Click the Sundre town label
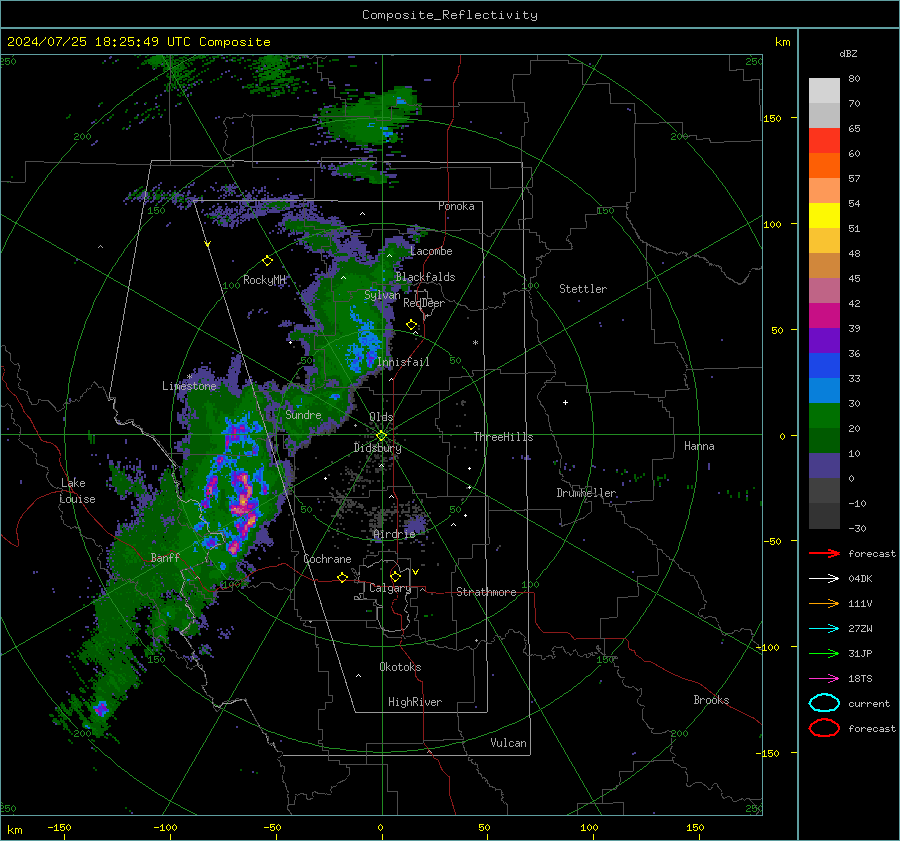Screen dimensions: 900x841 pos(303,414)
